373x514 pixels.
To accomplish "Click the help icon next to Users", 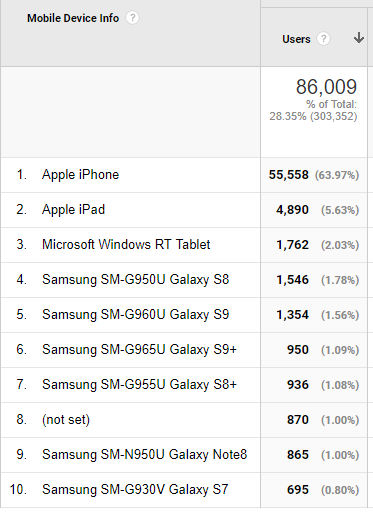I will point(323,39).
